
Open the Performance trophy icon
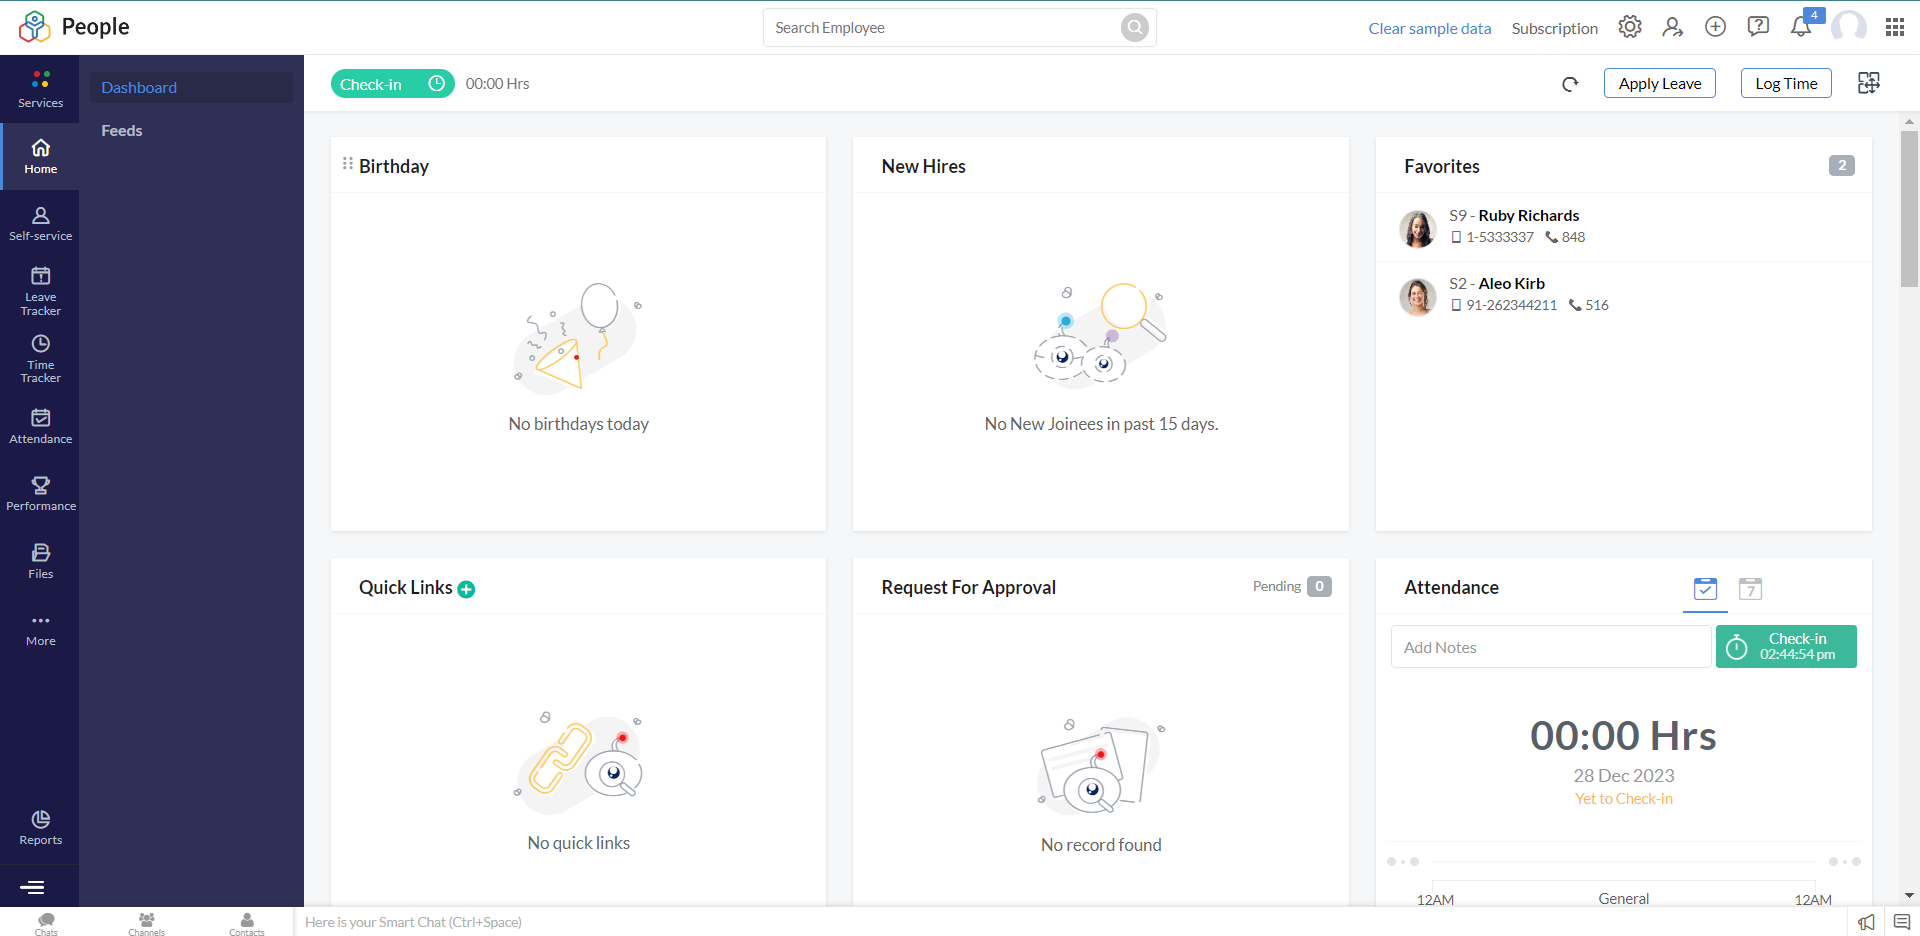40,493
